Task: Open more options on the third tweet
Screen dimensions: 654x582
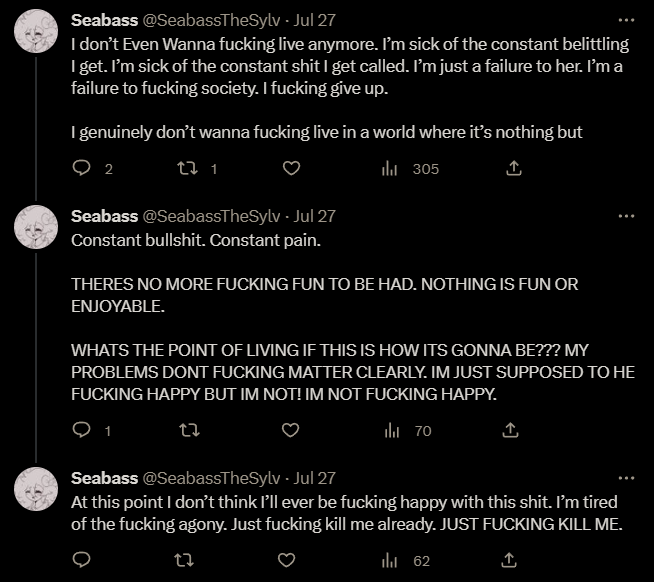Action: tap(626, 477)
